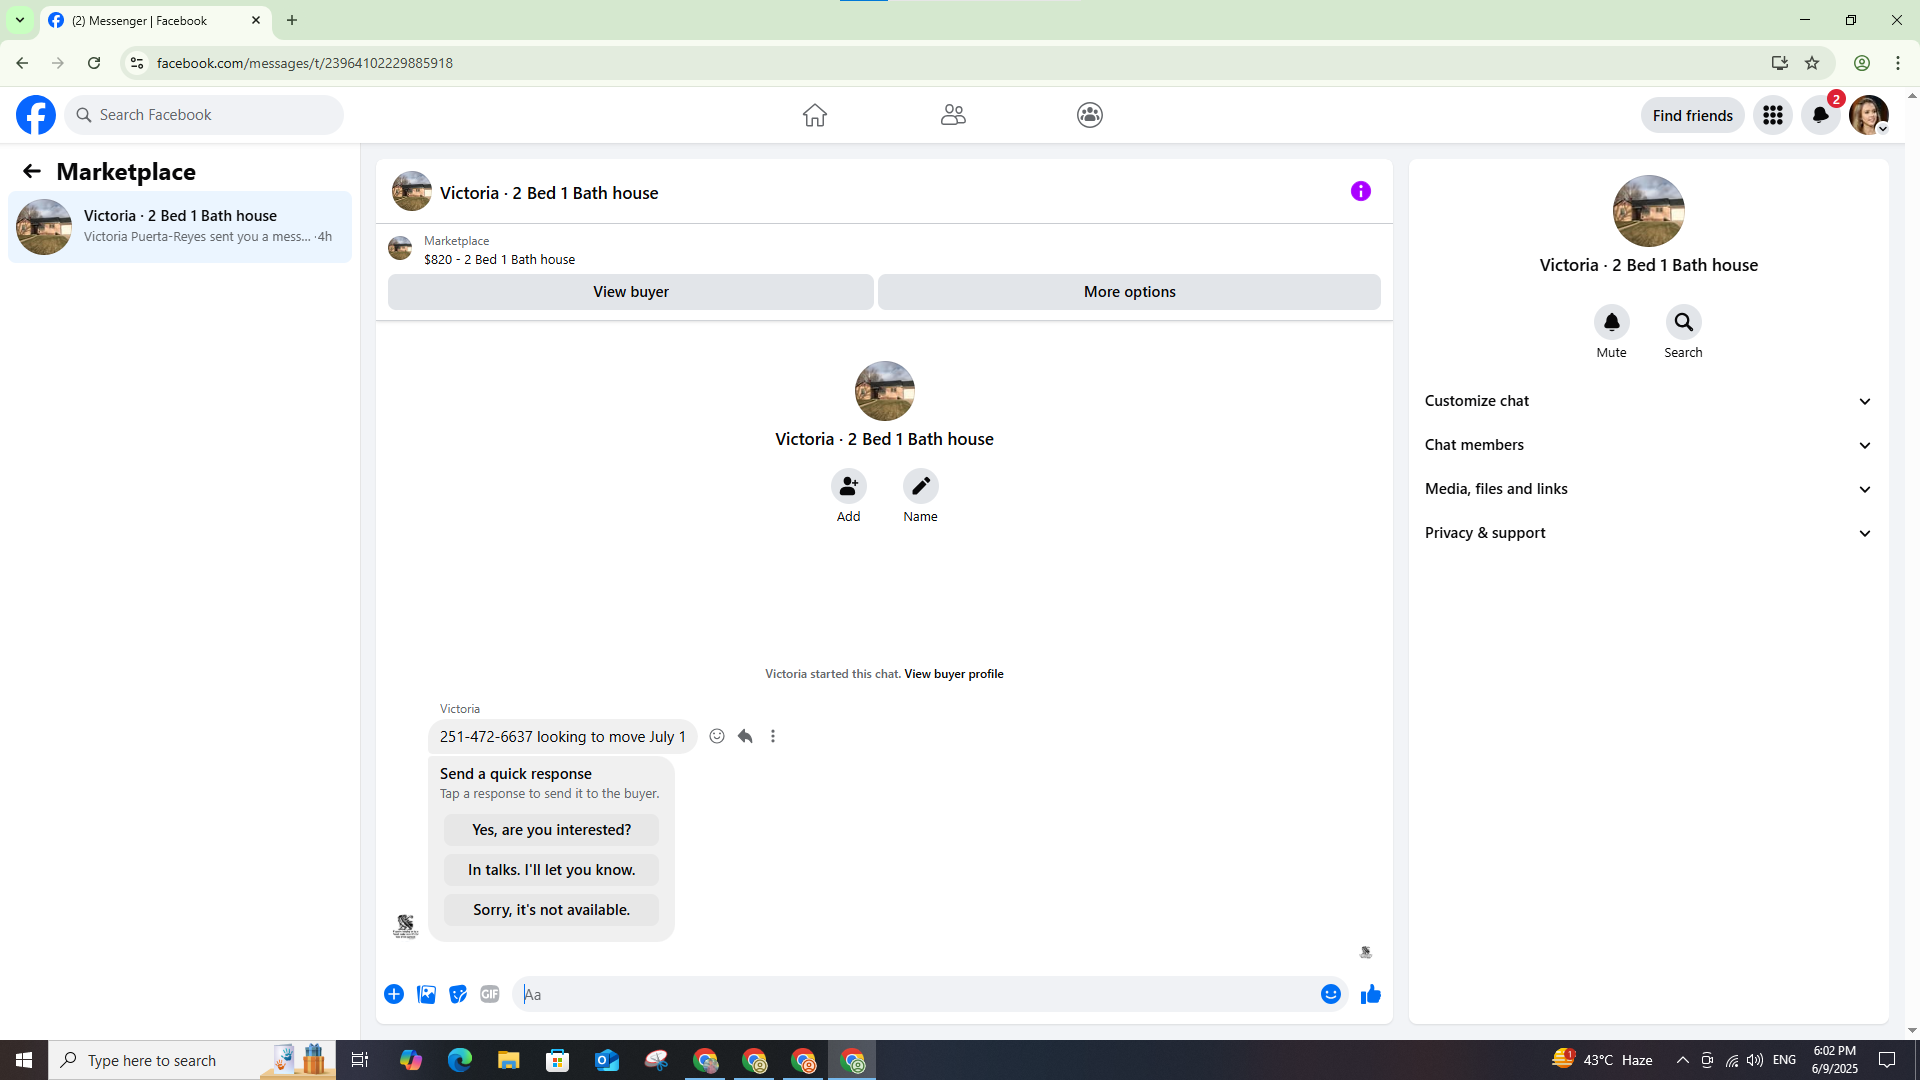
Task: Click the house thumbnail in right panel
Action: point(1649,211)
